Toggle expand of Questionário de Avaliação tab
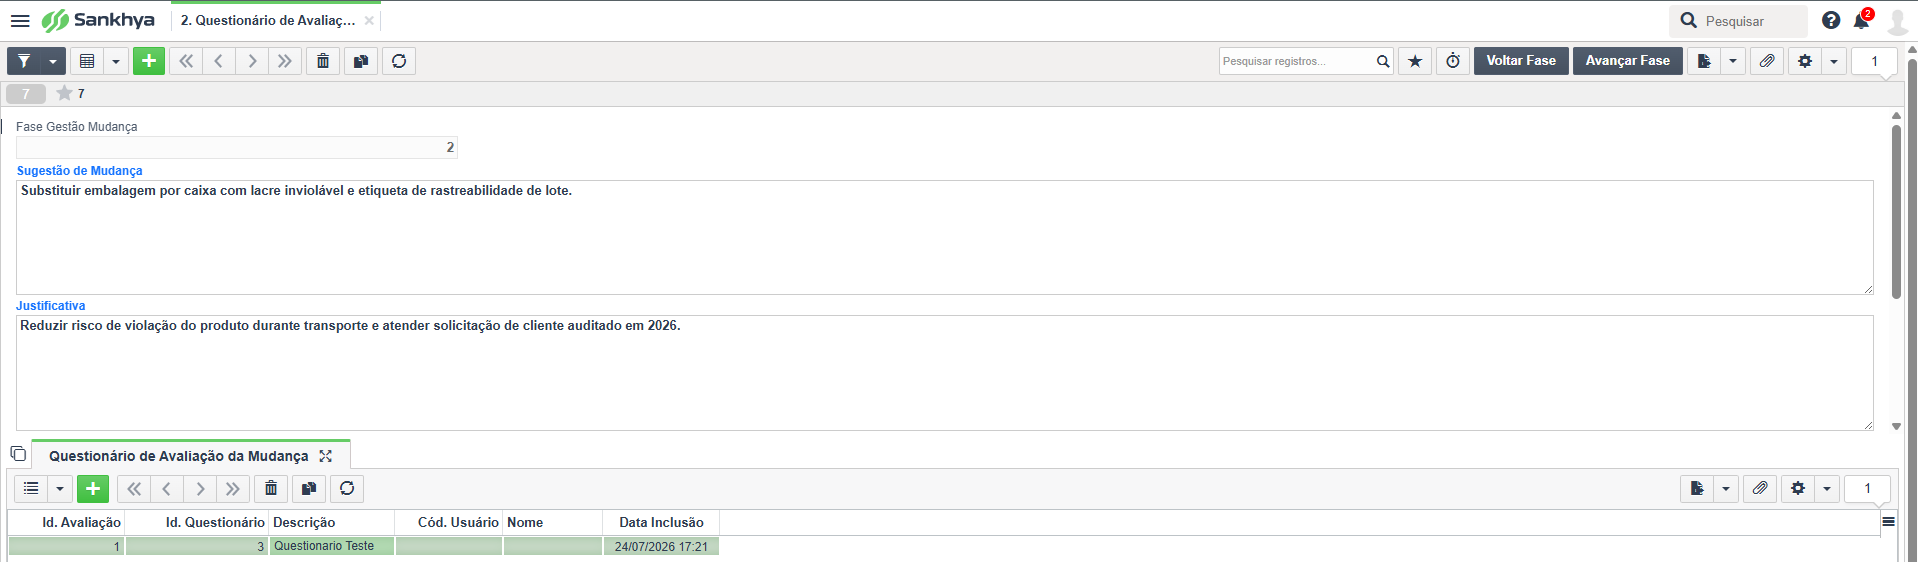Image resolution: width=1918 pixels, height=562 pixels. pos(325,456)
